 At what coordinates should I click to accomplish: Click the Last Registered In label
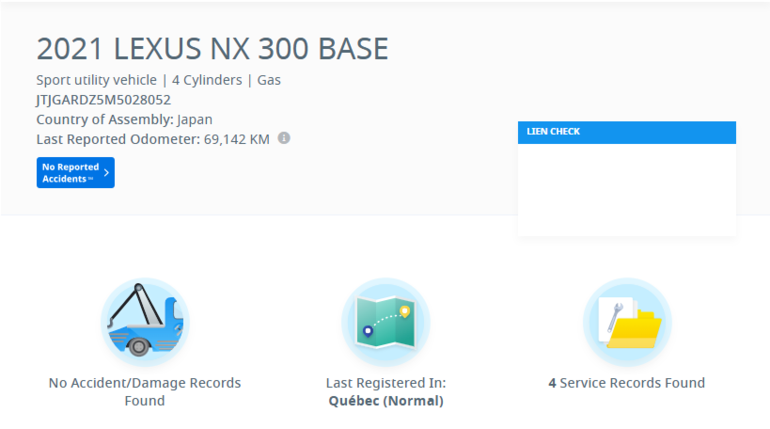tap(385, 383)
